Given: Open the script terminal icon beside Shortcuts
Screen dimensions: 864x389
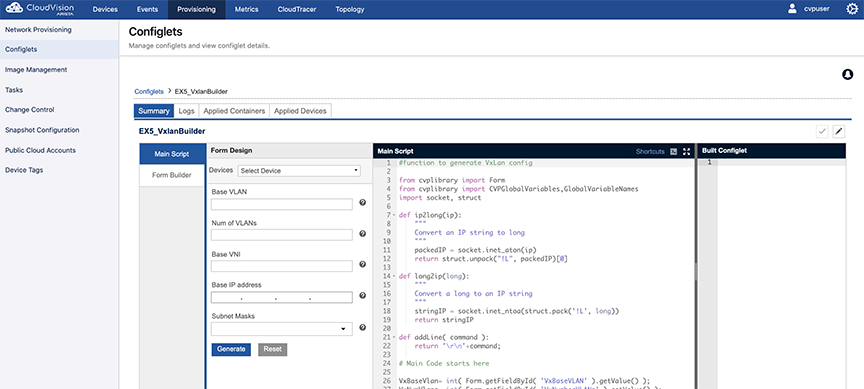Looking at the screenshot, I should (673, 151).
